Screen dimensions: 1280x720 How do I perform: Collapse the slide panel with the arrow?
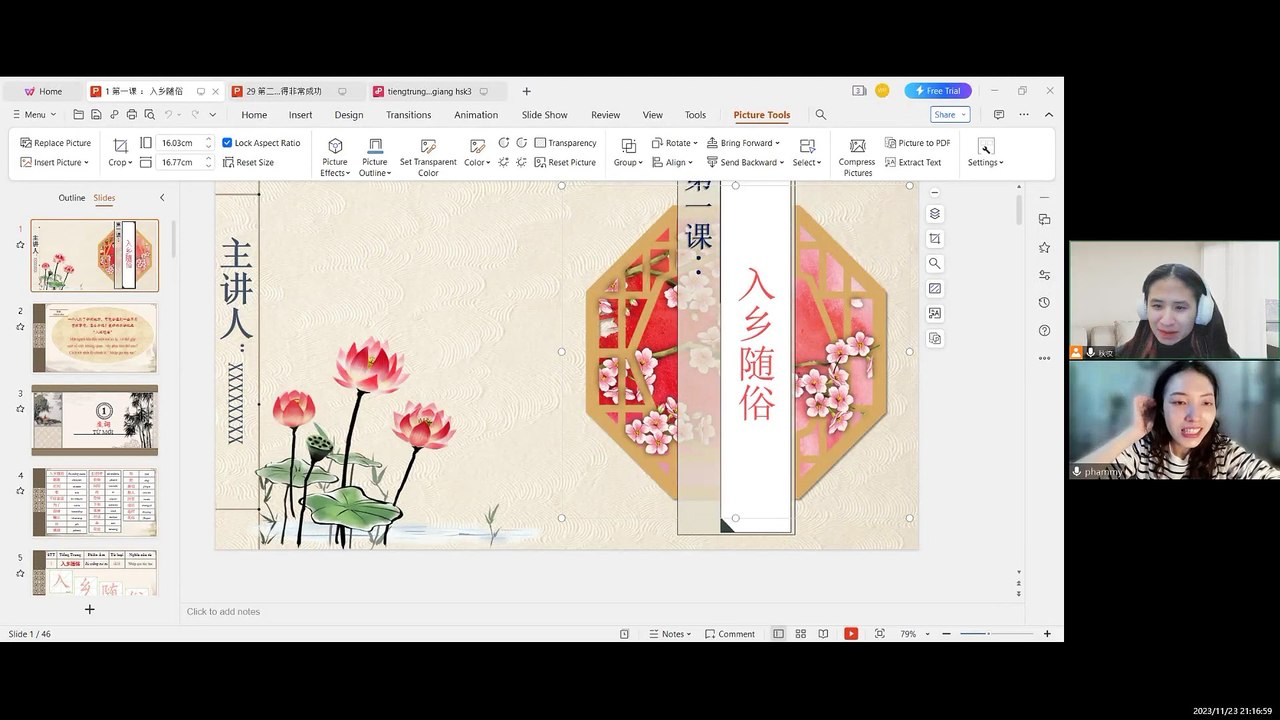pyautogui.click(x=162, y=198)
